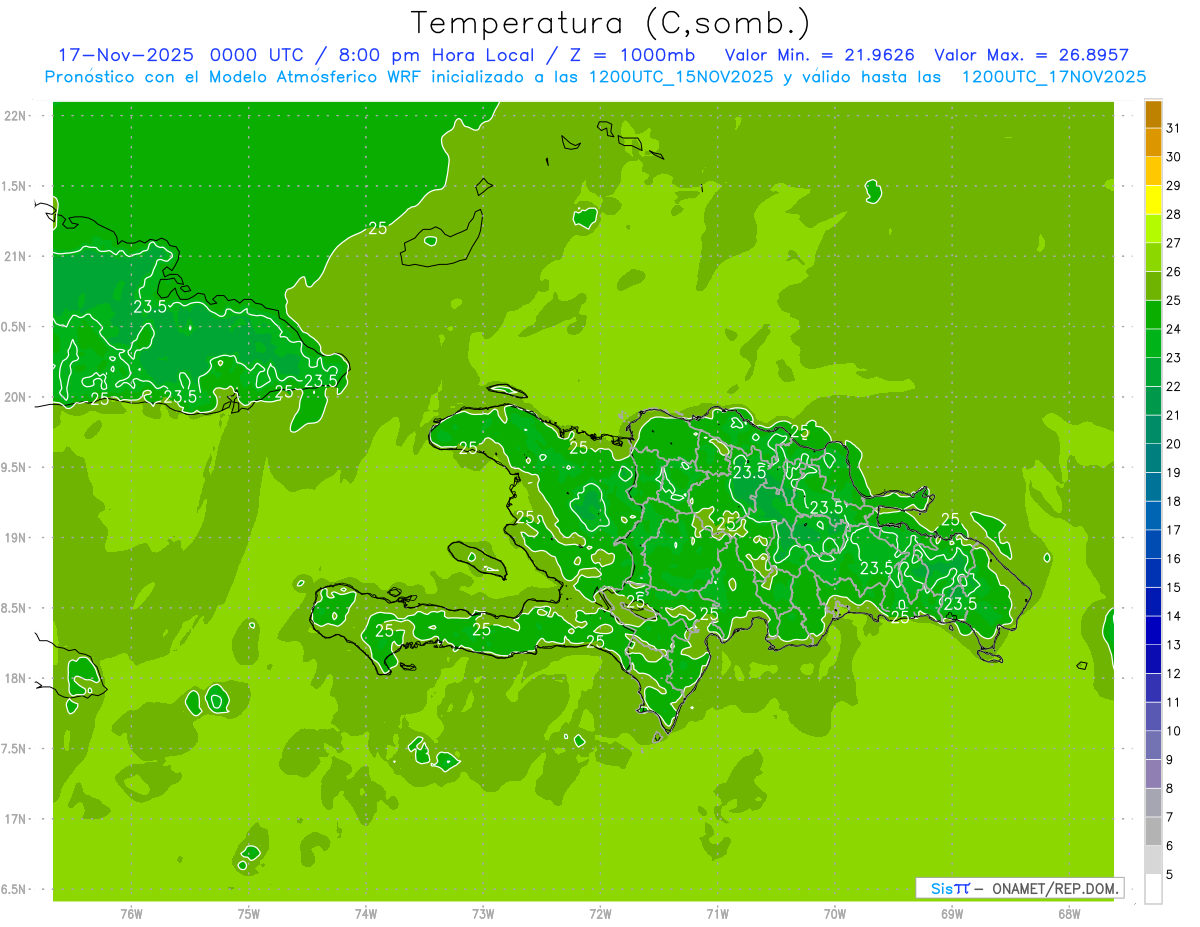Click 'Valor Max. = 26.8957' text

coord(1031,55)
